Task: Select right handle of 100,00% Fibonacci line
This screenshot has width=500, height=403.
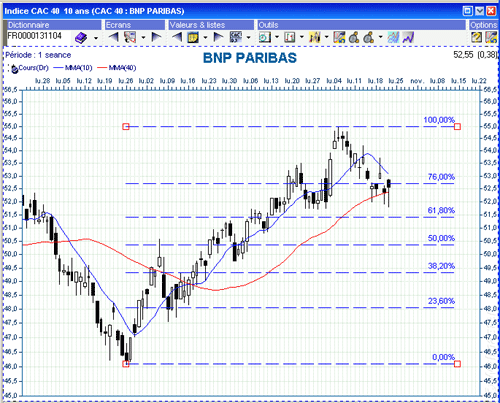Action: [x=457, y=127]
